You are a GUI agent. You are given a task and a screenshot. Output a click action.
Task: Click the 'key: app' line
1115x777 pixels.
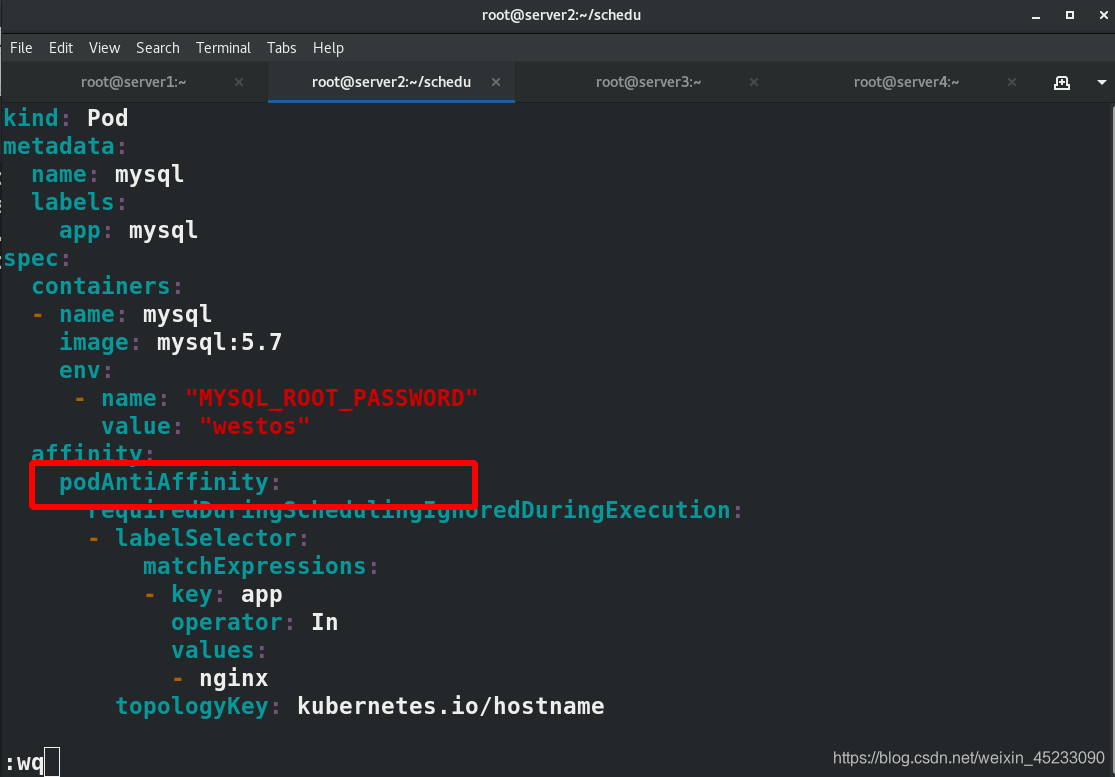226,594
